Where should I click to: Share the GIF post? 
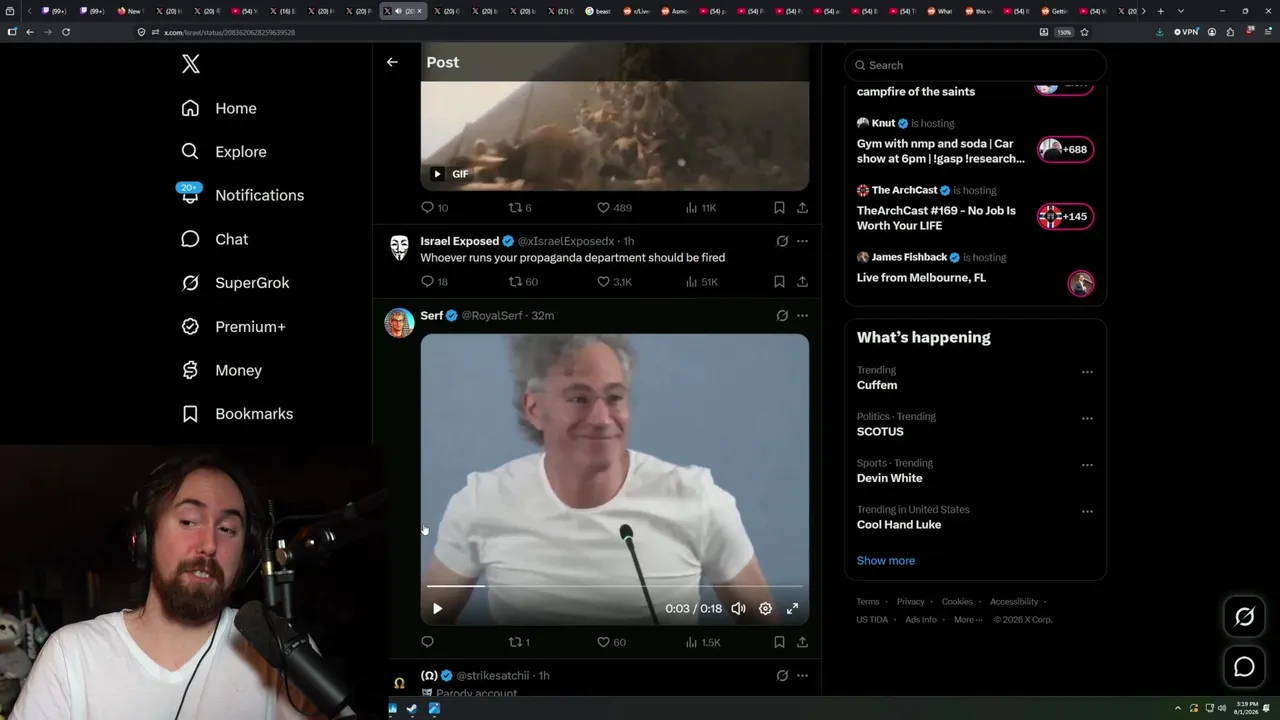pyautogui.click(x=802, y=208)
